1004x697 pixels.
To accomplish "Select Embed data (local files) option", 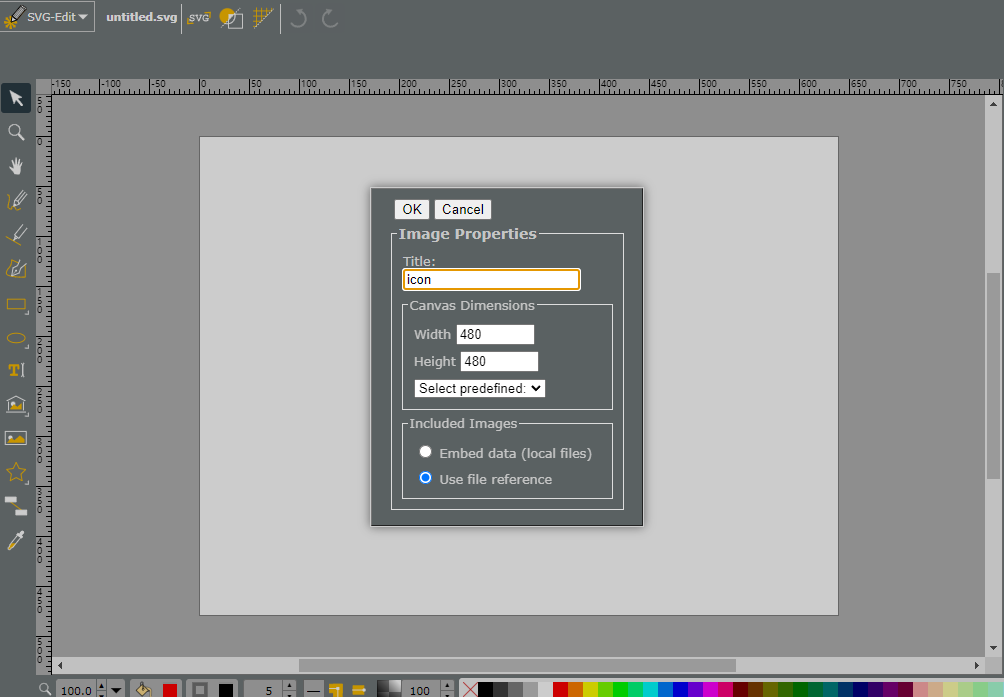I will click(x=425, y=452).
